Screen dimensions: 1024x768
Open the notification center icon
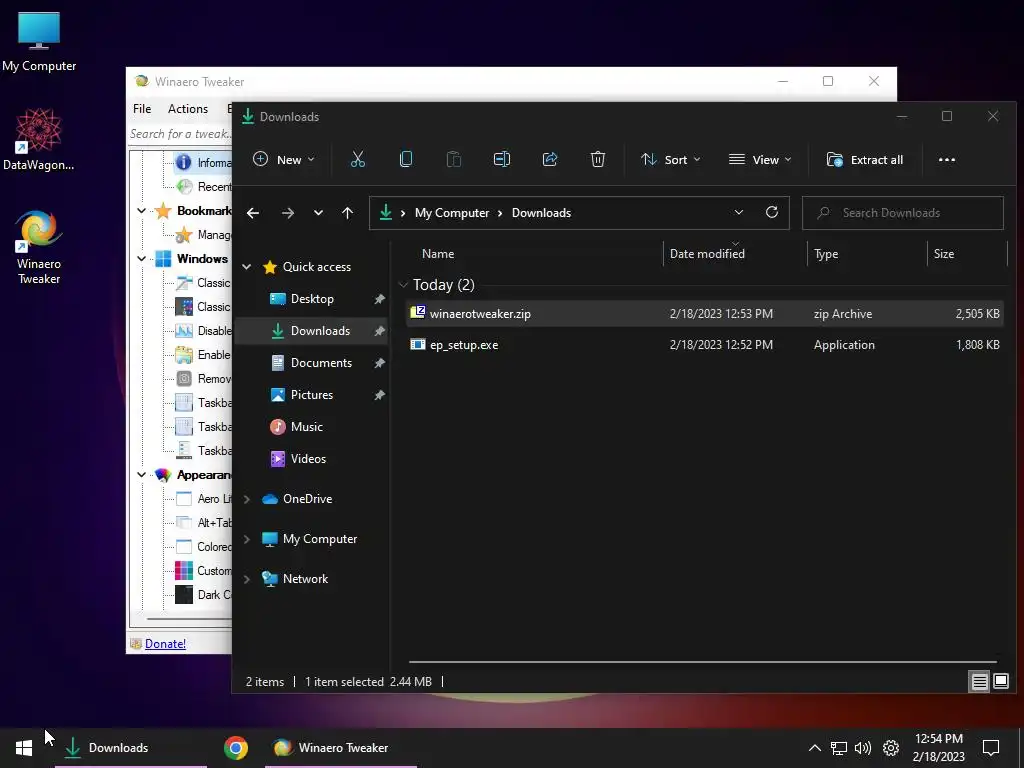991,748
